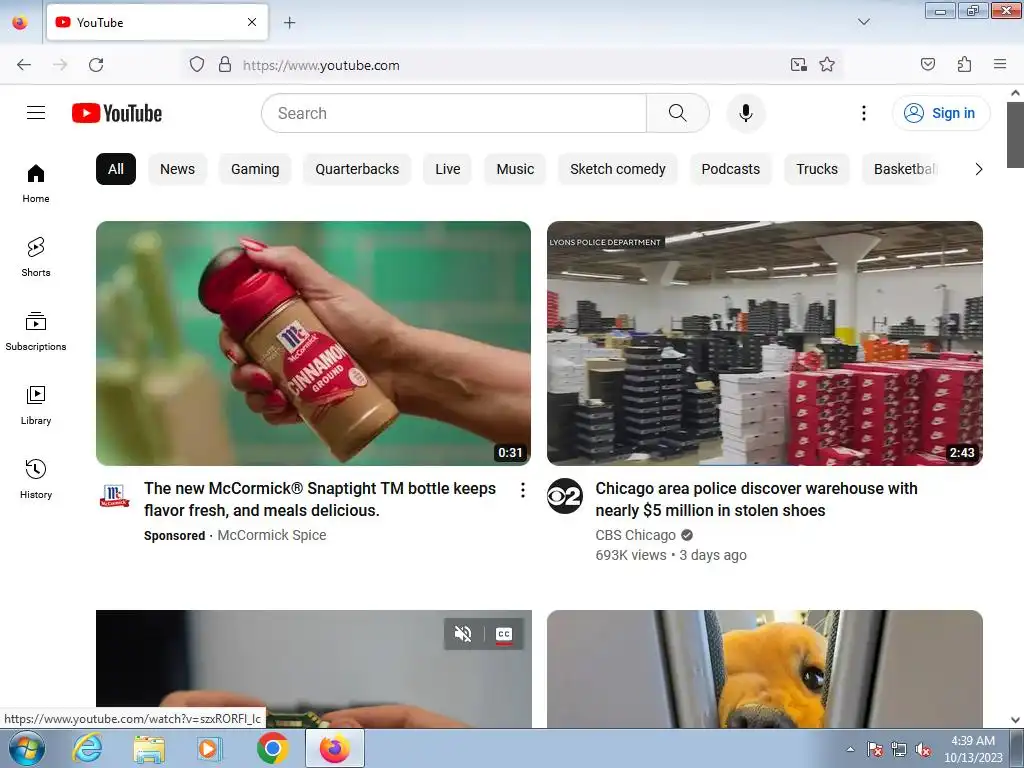1024x768 pixels.
Task: Click the muted volume tray icon
Action: pyautogui.click(x=923, y=750)
